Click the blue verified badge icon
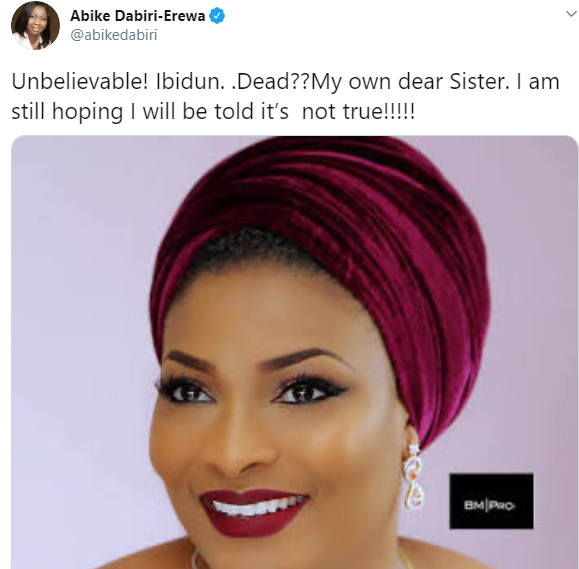 (x=217, y=16)
